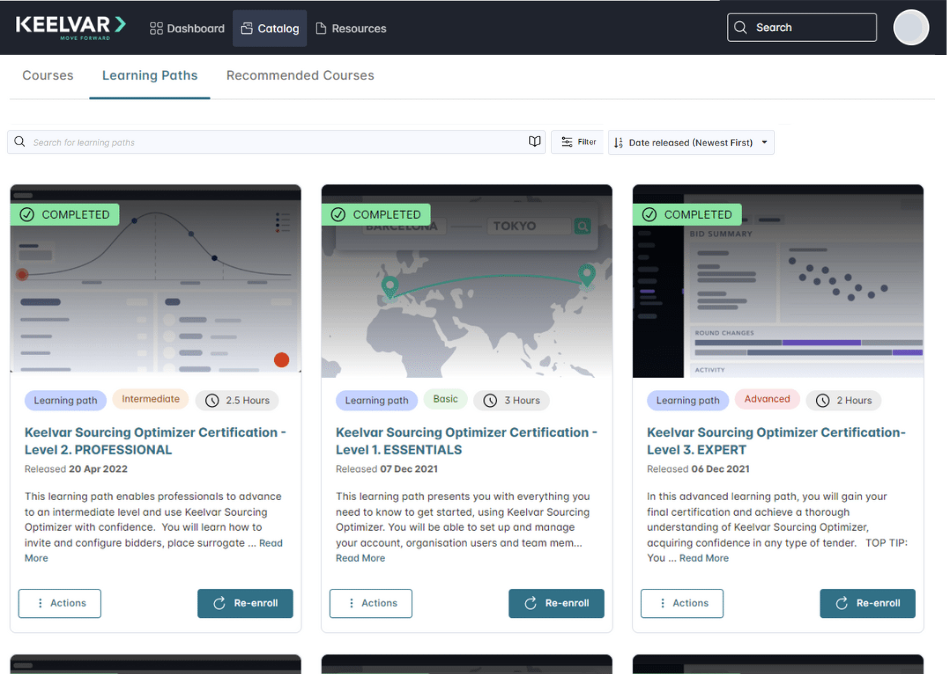Click the top navigation Search field
948x674 pixels.
click(x=802, y=27)
